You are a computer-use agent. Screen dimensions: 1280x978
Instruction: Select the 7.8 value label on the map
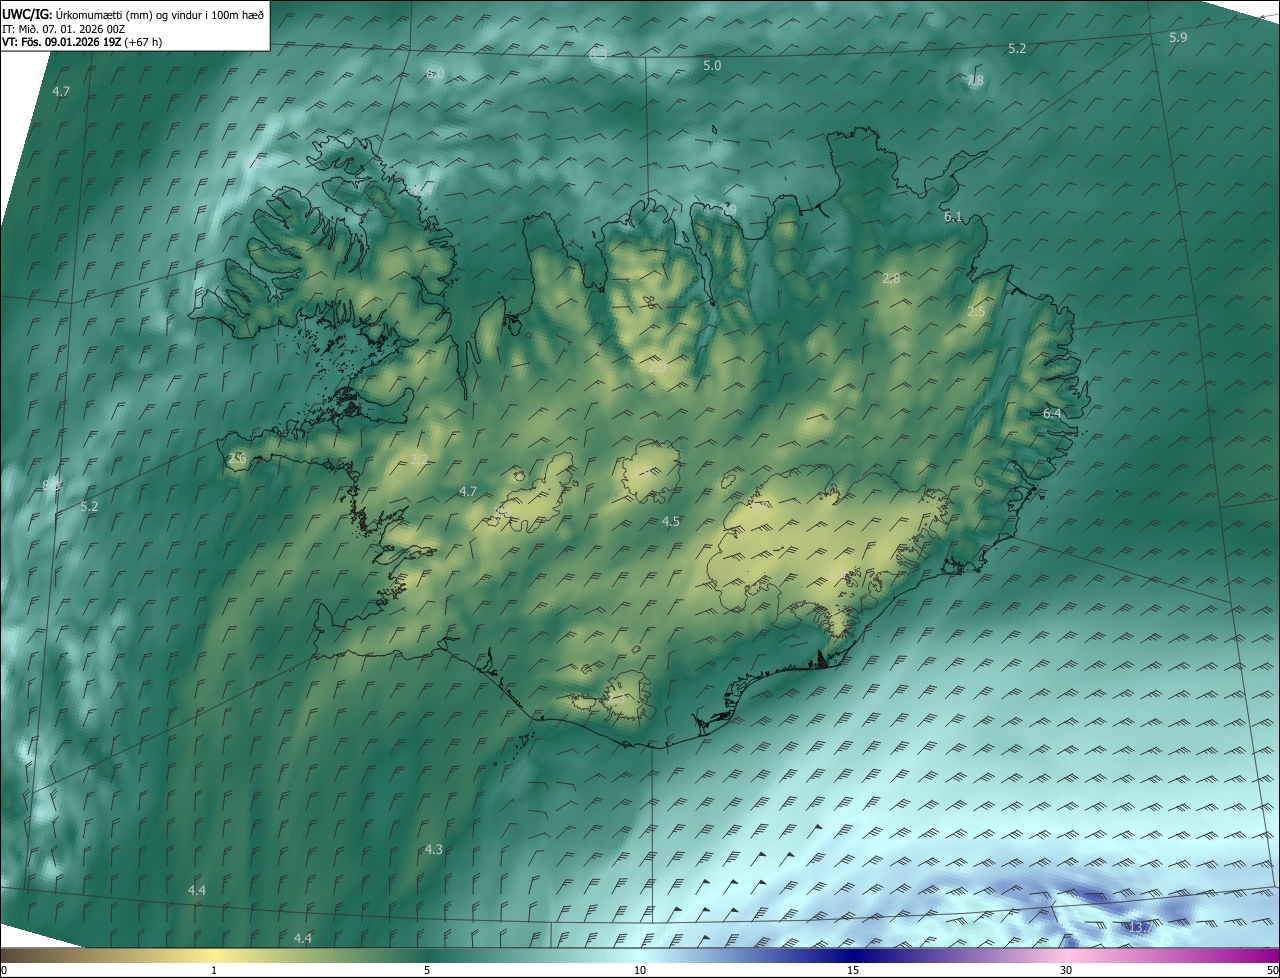pyautogui.click(x=975, y=80)
